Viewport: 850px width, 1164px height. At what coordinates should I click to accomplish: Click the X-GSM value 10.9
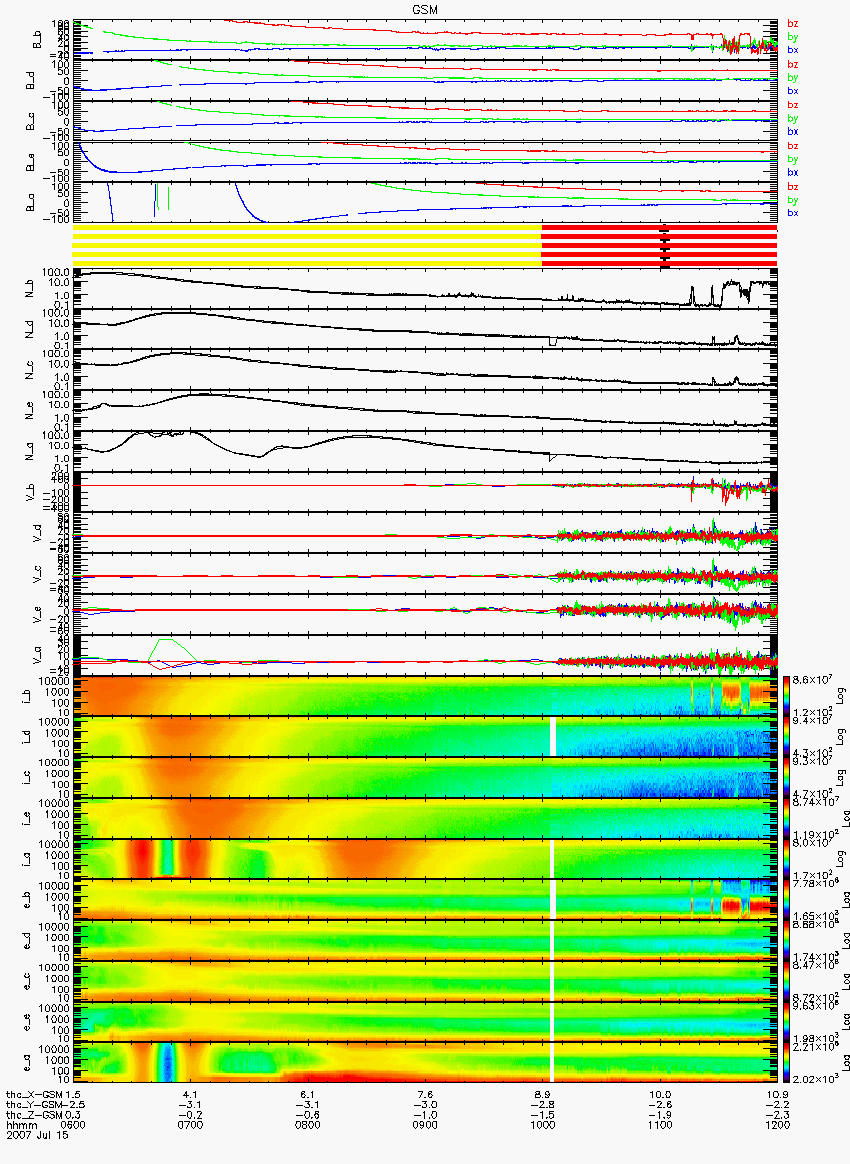tap(777, 1095)
